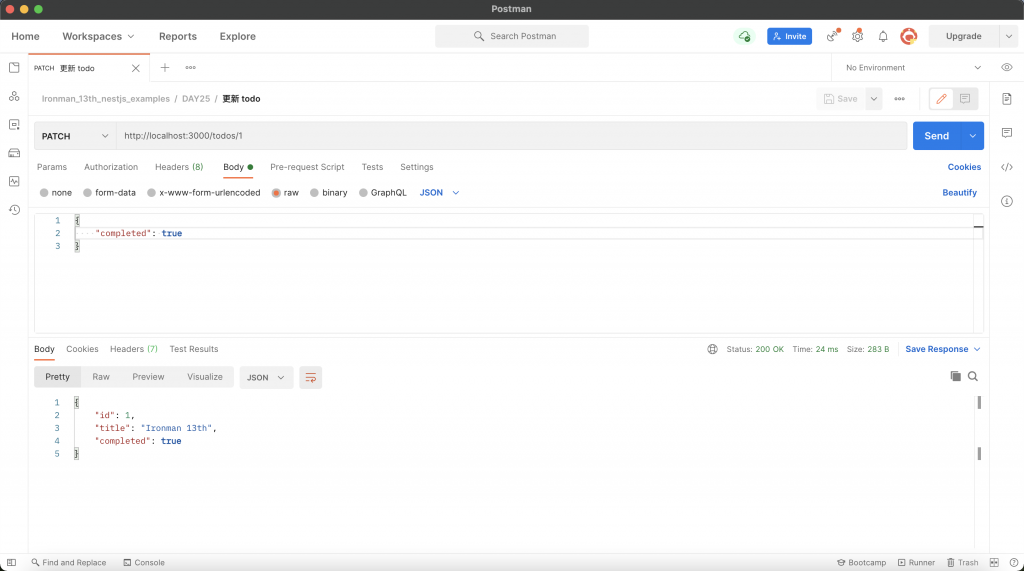
Task: Open the code snippet panel icon
Action: tap(1006, 167)
